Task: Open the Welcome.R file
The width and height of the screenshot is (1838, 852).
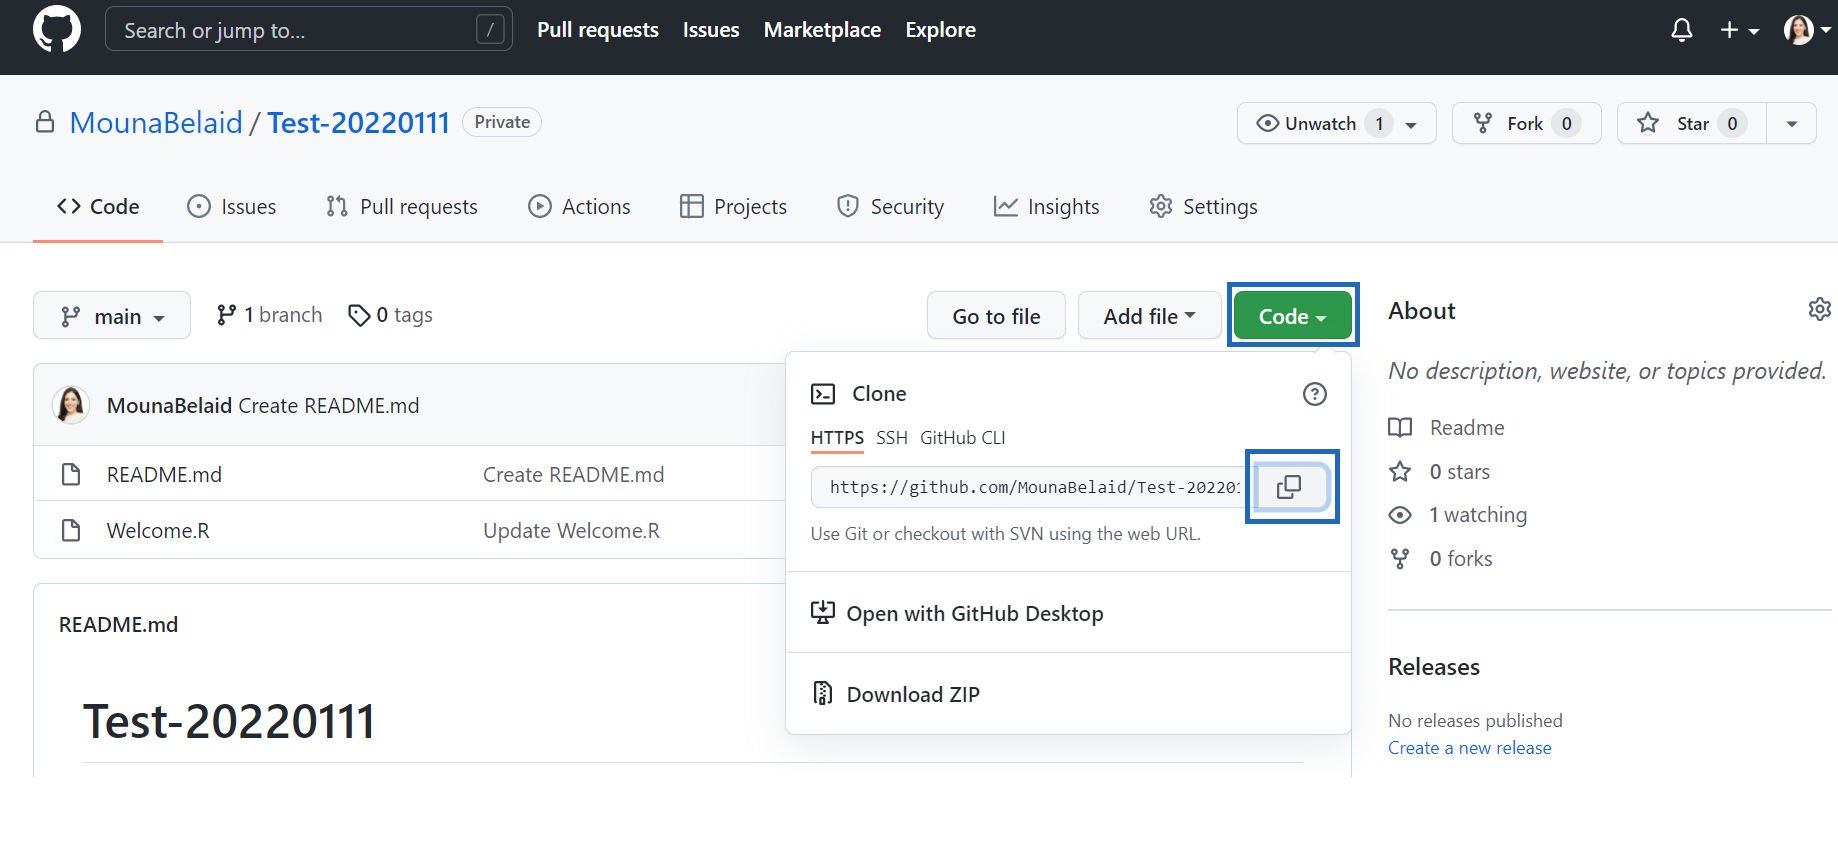Action: pos(158,530)
